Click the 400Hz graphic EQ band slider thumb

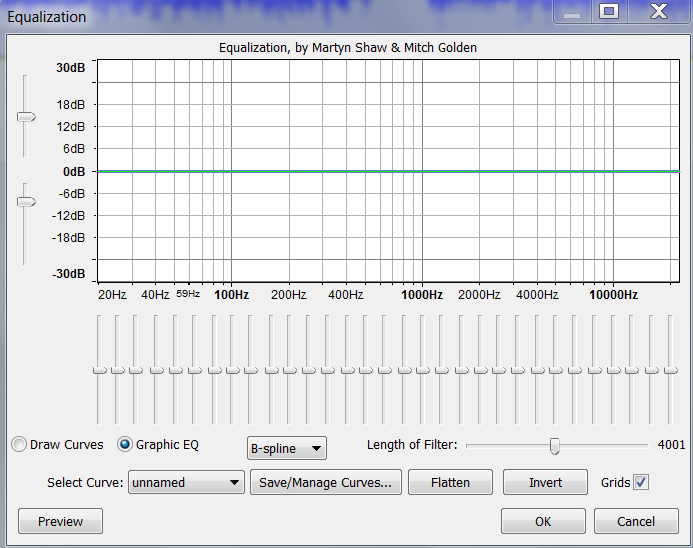coord(347,370)
